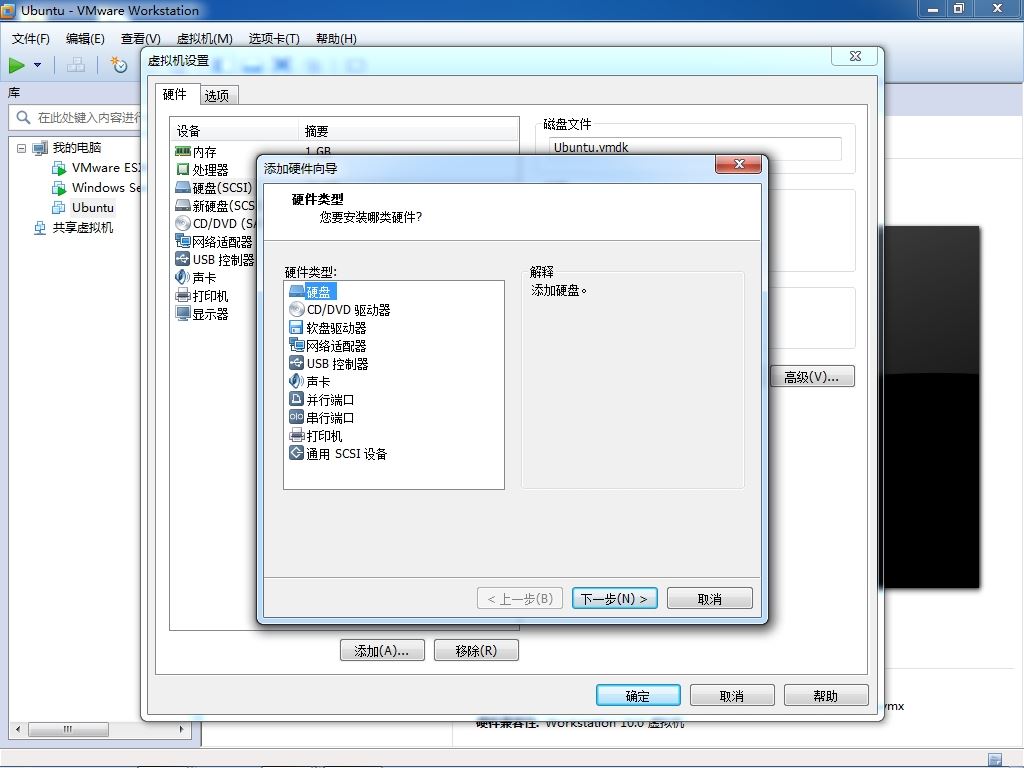Click 声卡 icon in settings device list

point(183,277)
